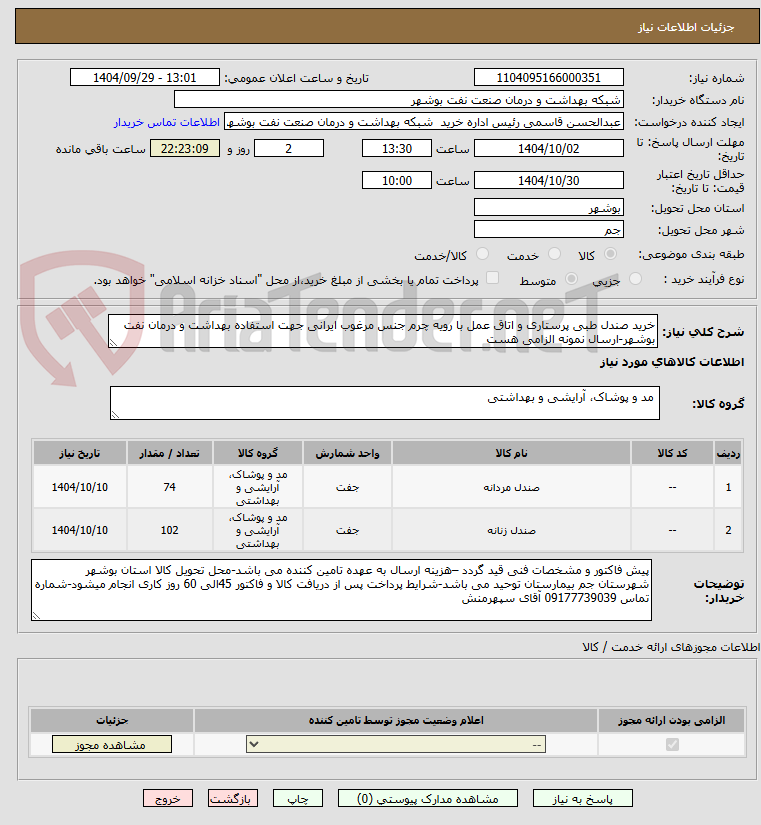Click the بازگشت back button
The image size is (761, 825).
coord(233,798)
